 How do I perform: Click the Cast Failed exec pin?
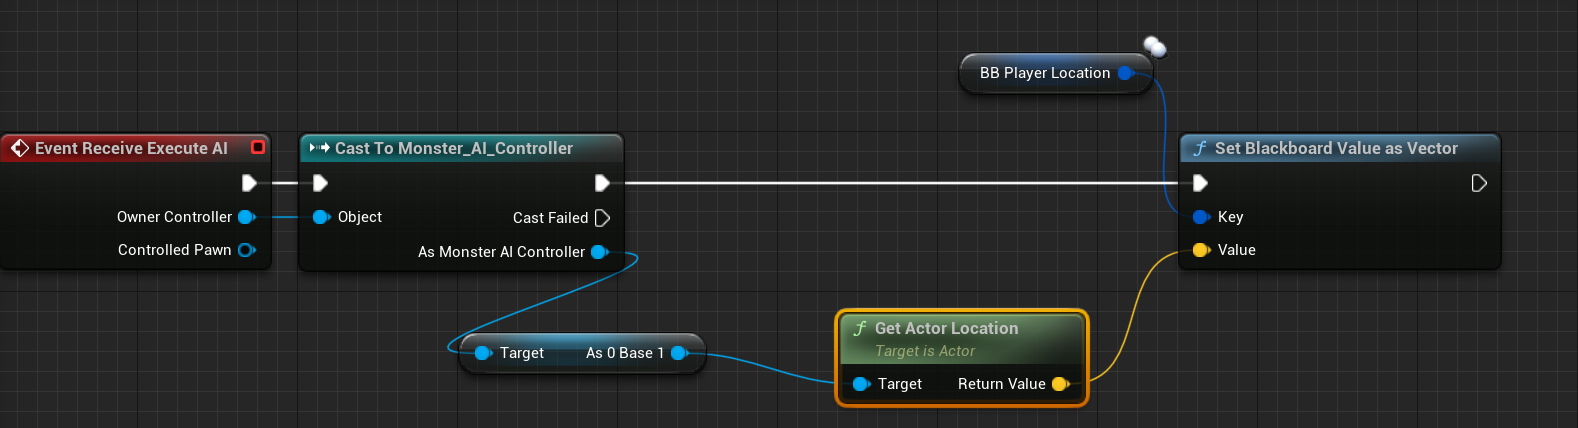[x=602, y=218]
